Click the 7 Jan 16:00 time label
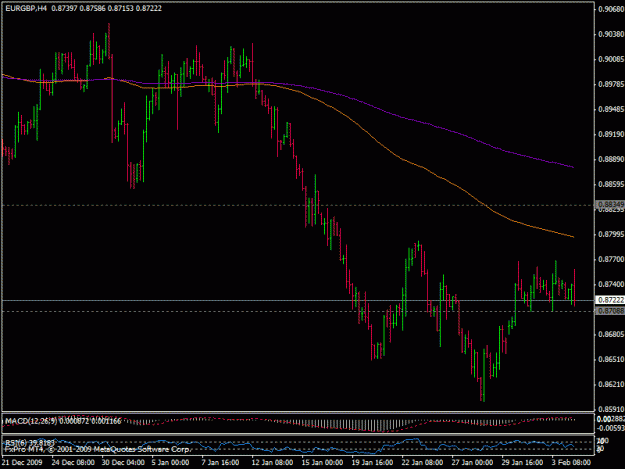The height and width of the screenshot is (469, 625). tap(221, 463)
